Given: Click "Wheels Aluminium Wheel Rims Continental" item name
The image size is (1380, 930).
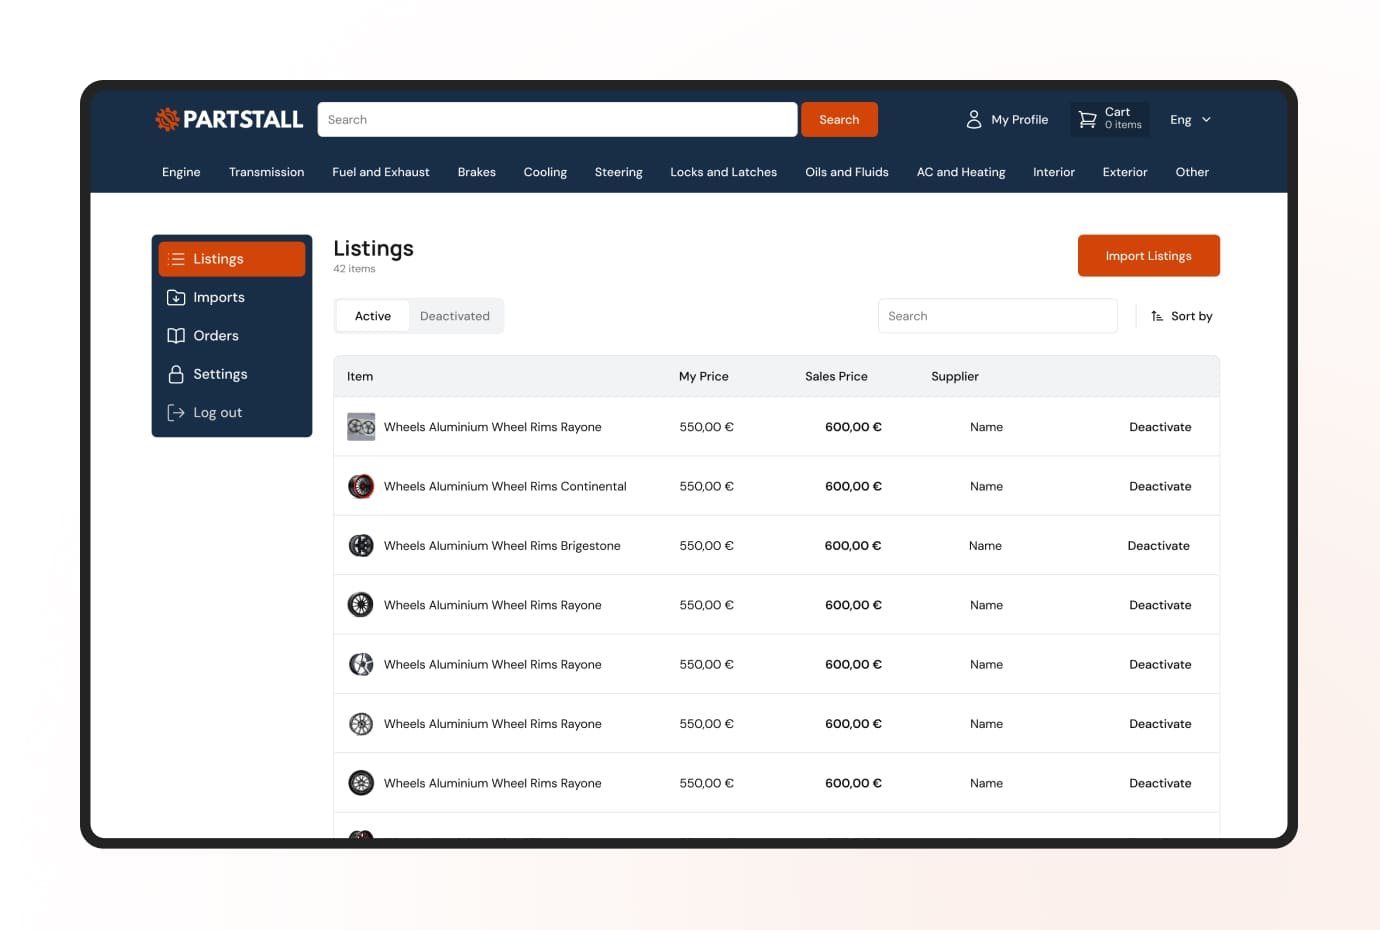Looking at the screenshot, I should tap(505, 486).
